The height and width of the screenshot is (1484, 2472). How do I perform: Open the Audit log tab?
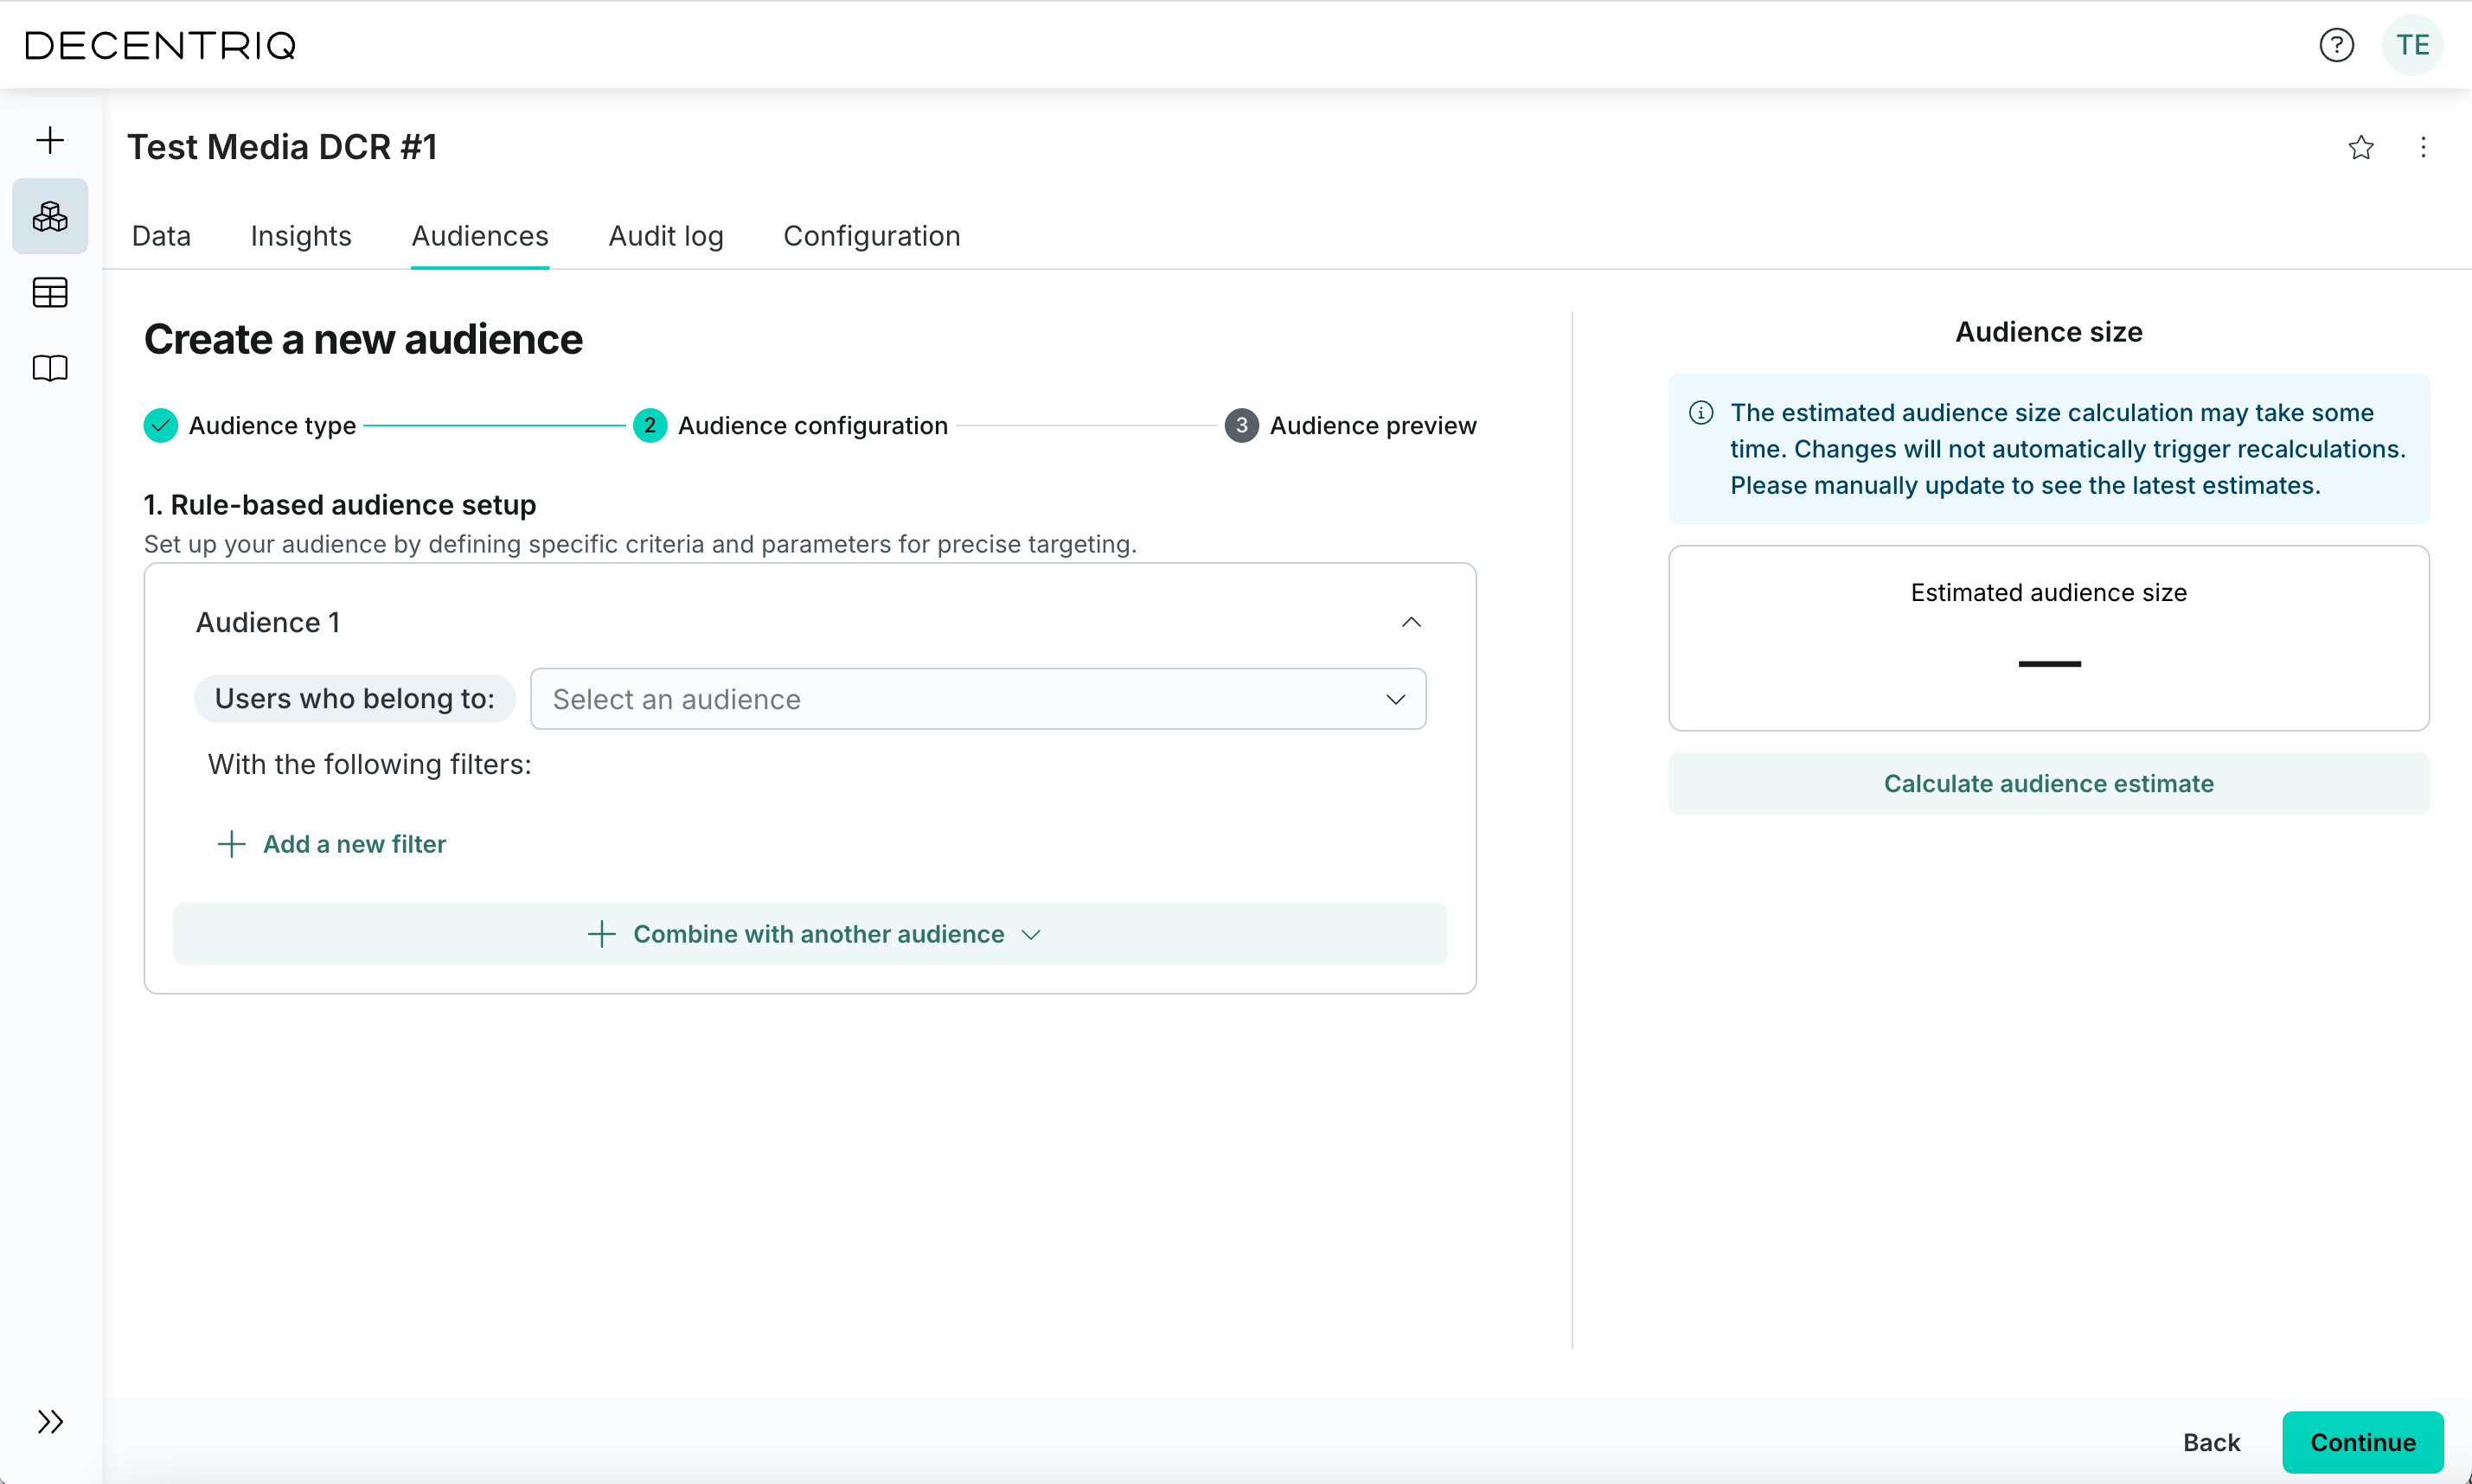(665, 236)
